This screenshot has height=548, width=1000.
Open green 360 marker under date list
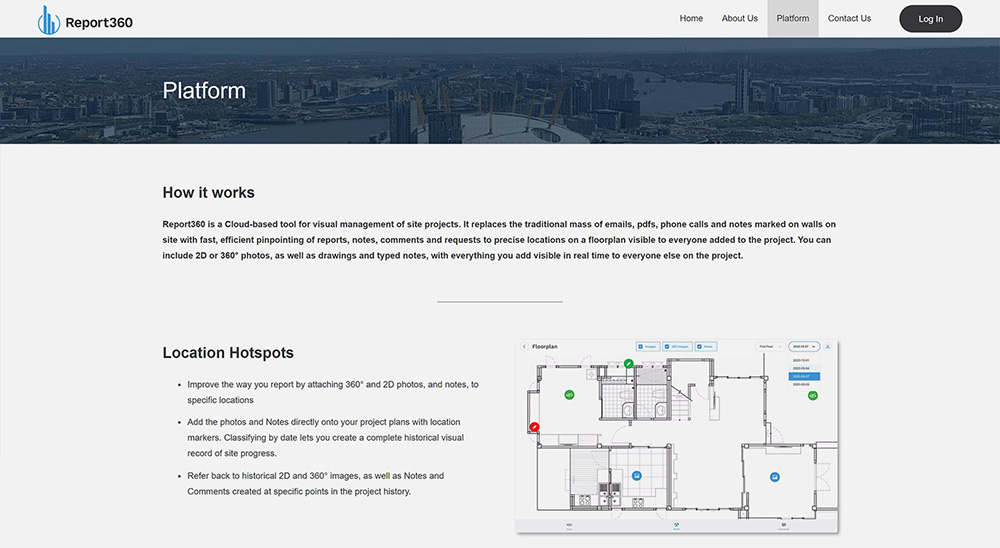[812, 396]
